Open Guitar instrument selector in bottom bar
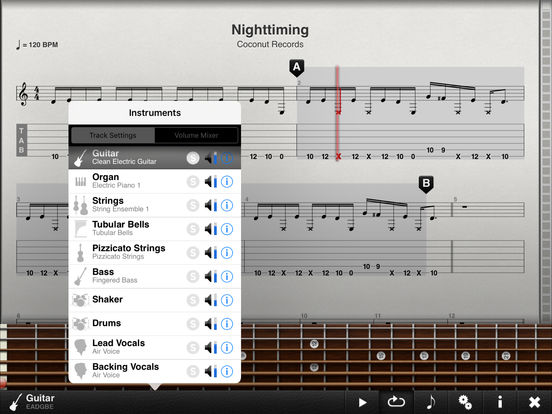552x414 pixels. pos(32,402)
